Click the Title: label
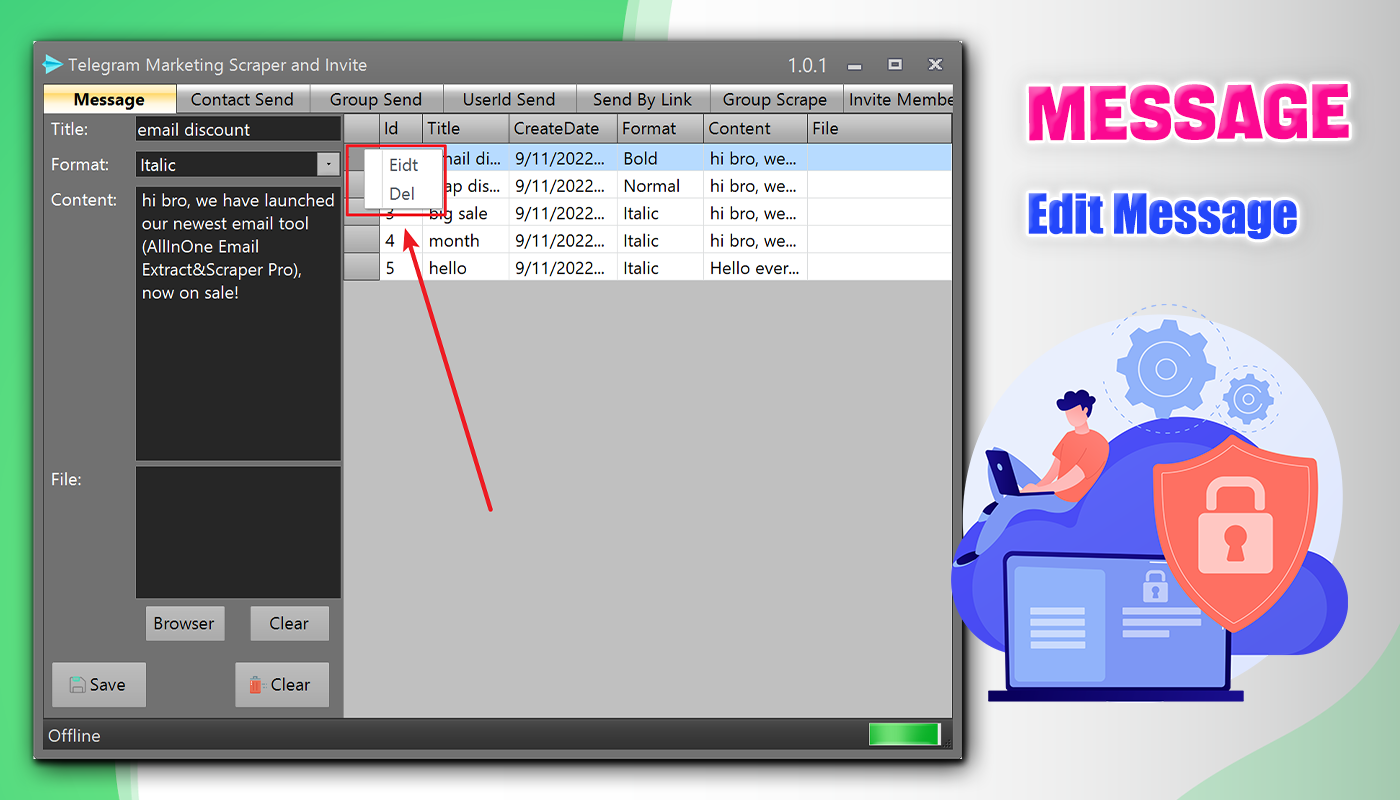1400x800 pixels. click(x=70, y=129)
